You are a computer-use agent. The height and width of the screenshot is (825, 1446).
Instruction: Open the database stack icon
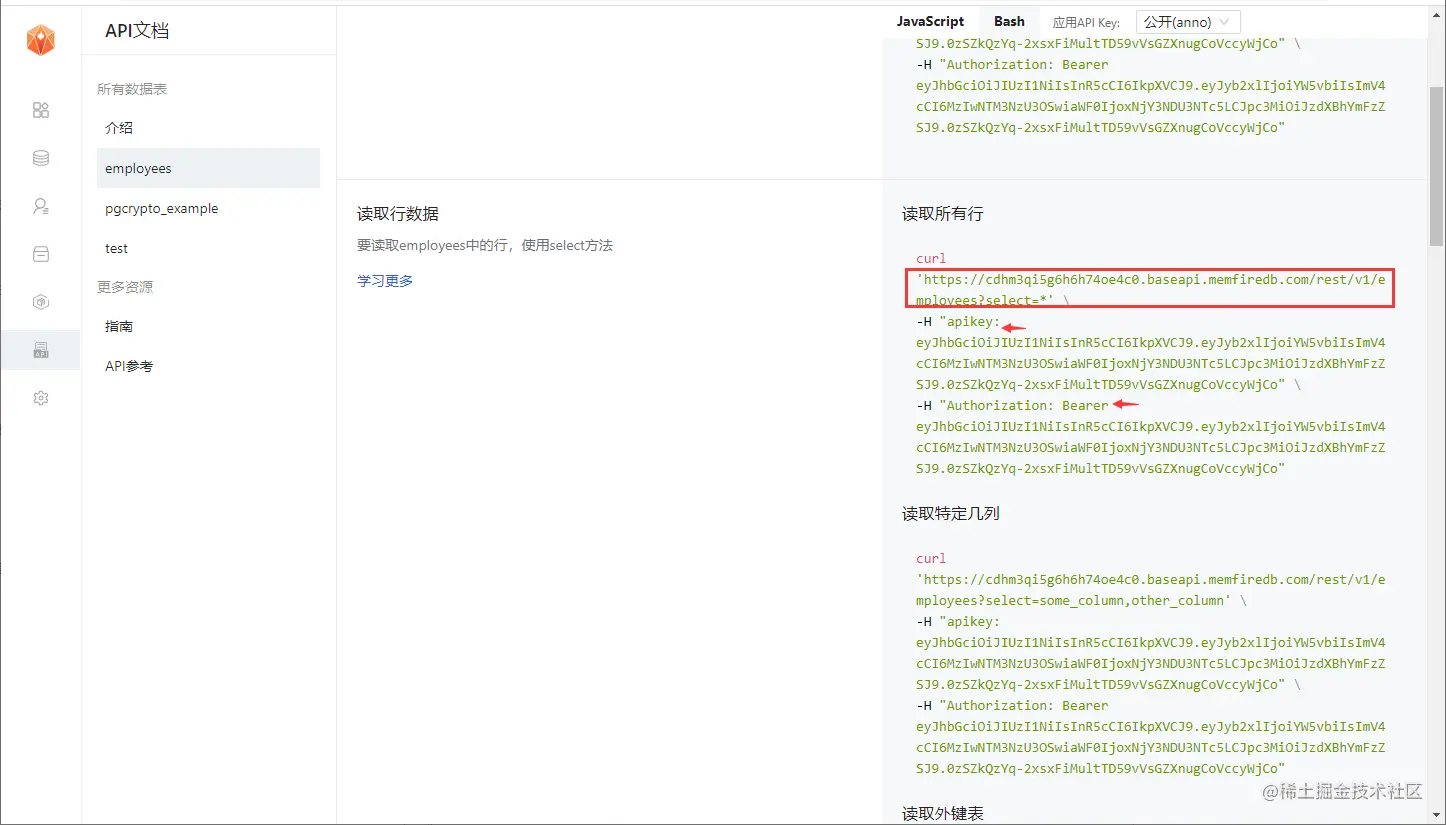click(41, 158)
